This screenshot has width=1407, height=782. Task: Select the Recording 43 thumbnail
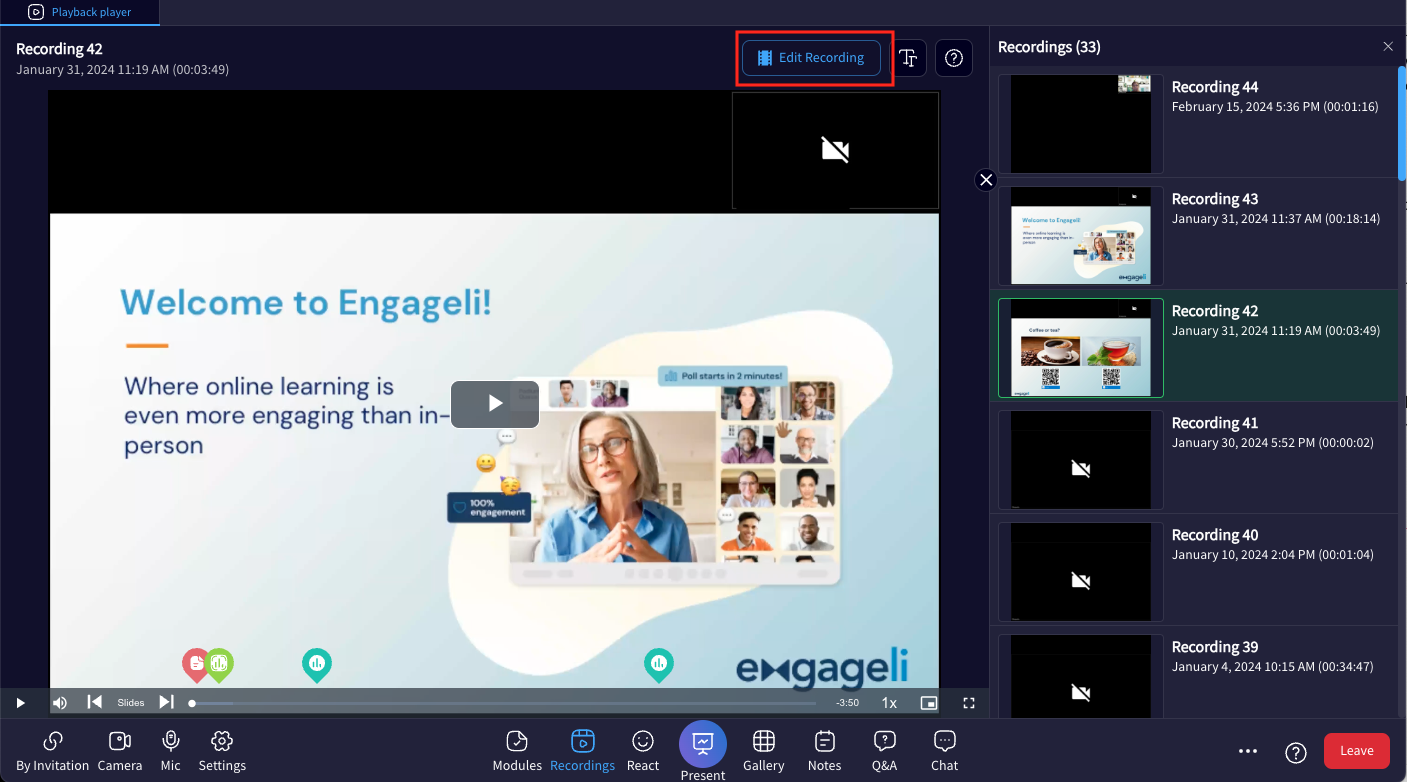[x=1080, y=235]
